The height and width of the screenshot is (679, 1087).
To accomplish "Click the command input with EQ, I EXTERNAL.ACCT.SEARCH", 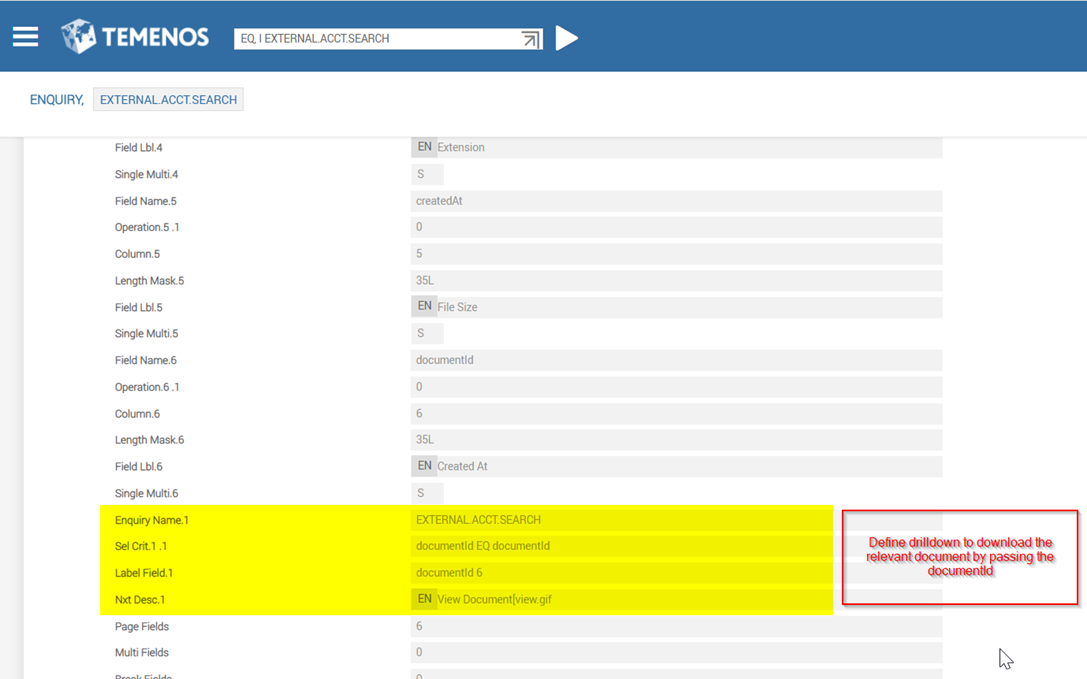I will point(376,38).
